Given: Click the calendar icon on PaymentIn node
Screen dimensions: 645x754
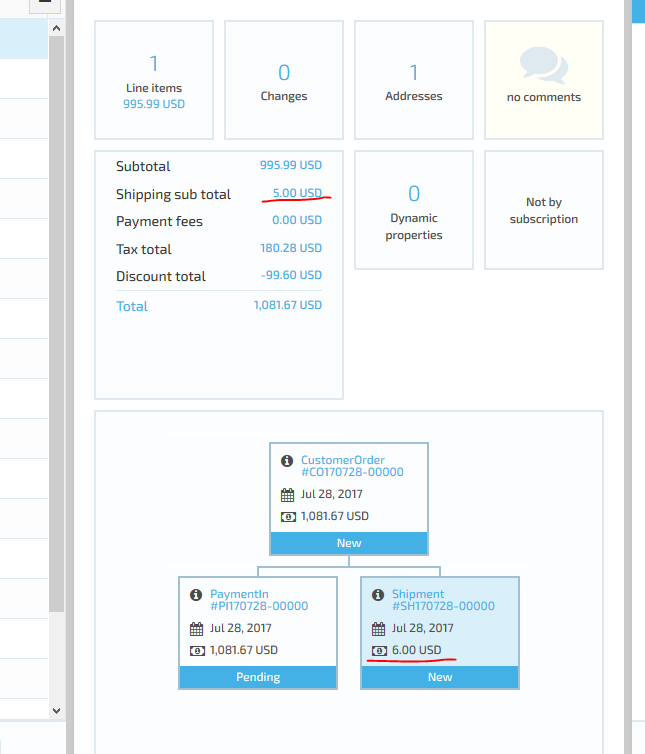Looking at the screenshot, I should (197, 628).
